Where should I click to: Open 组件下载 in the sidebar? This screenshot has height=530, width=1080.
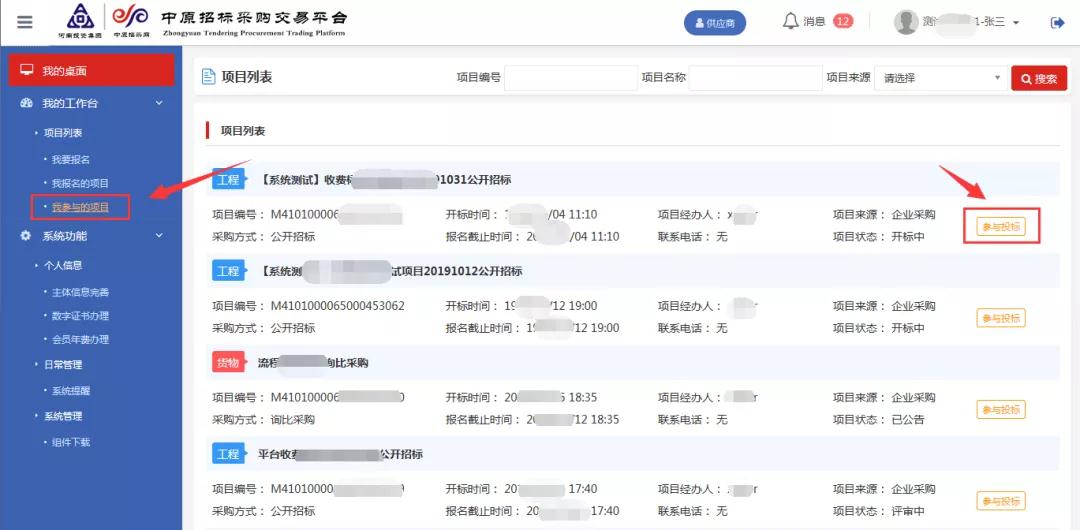71,442
